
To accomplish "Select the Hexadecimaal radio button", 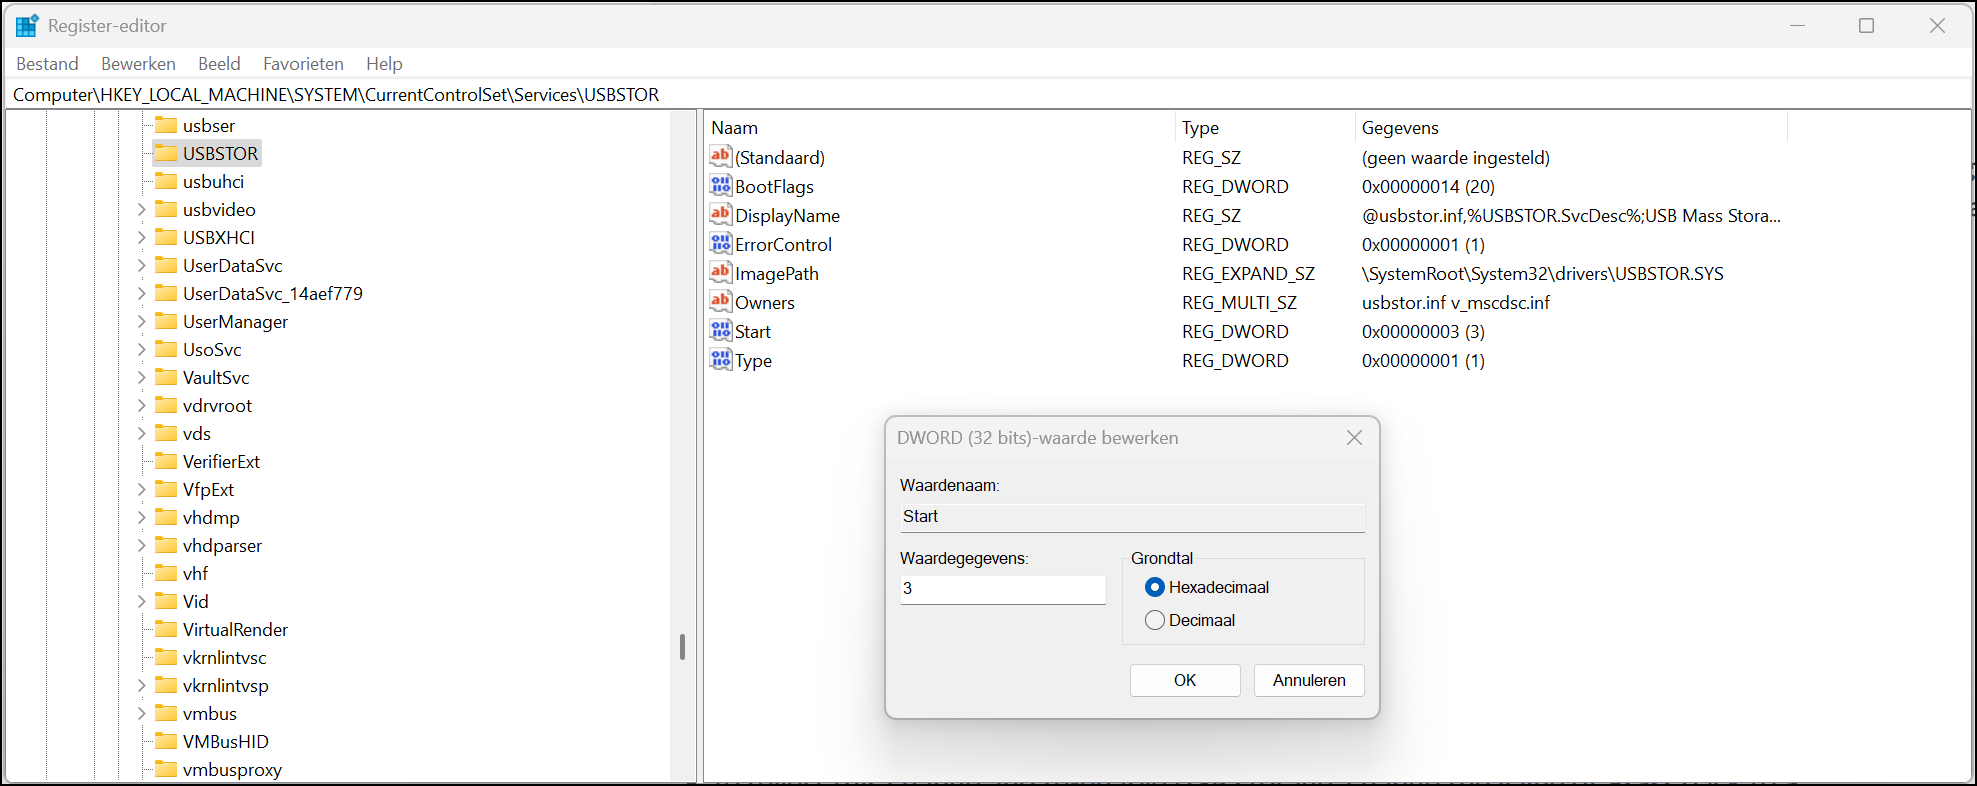I will tap(1155, 587).
